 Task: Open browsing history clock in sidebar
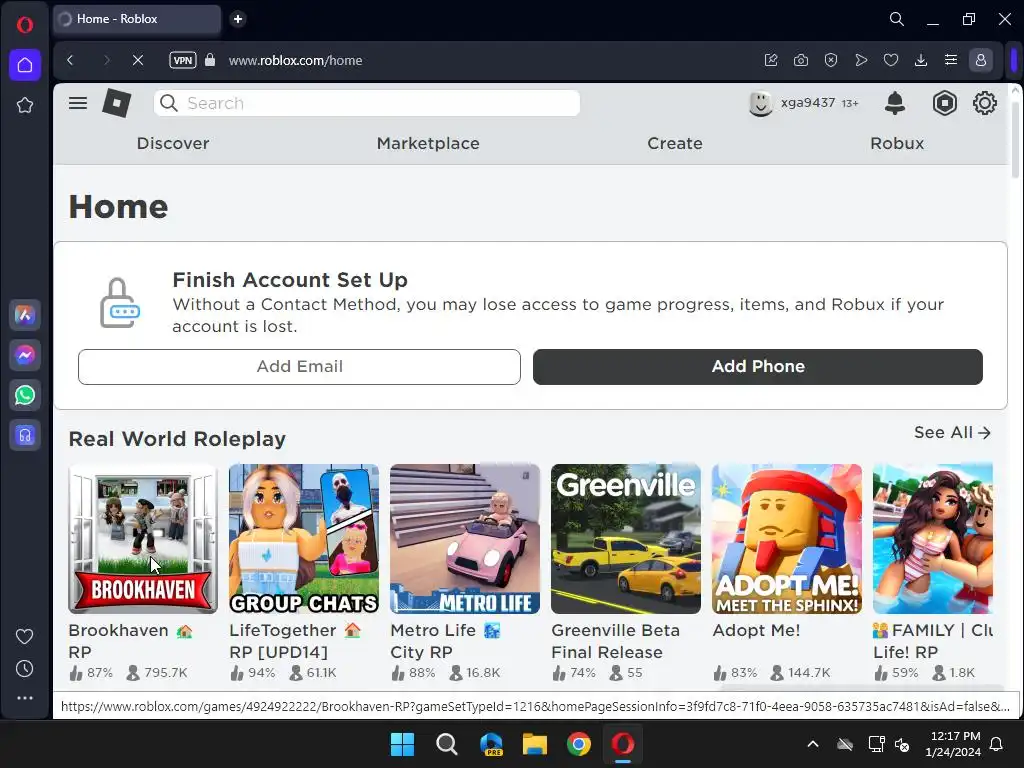[25, 669]
